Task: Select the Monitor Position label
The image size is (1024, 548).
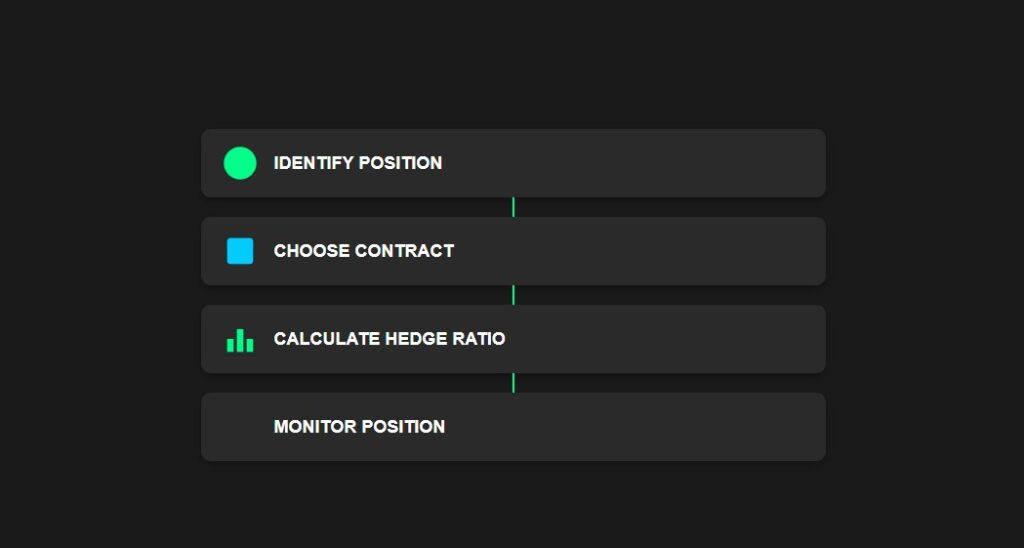Action: [359, 427]
